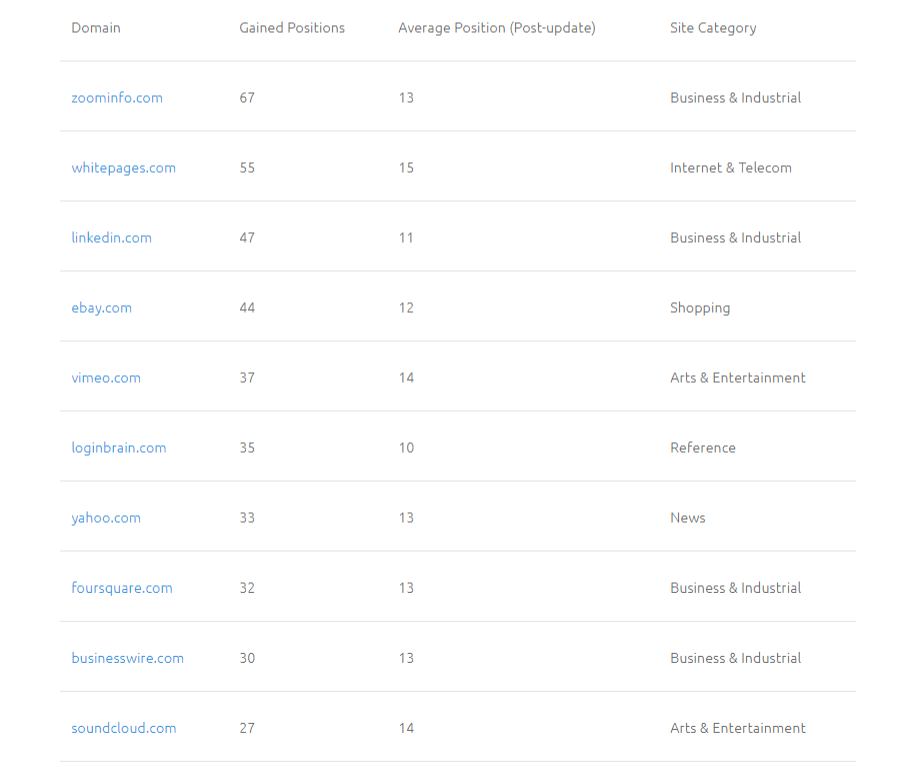Screen dimensions: 921x779
Task: Click Arts & Entertainment beside soundcloud.com
Action: [x=738, y=728]
